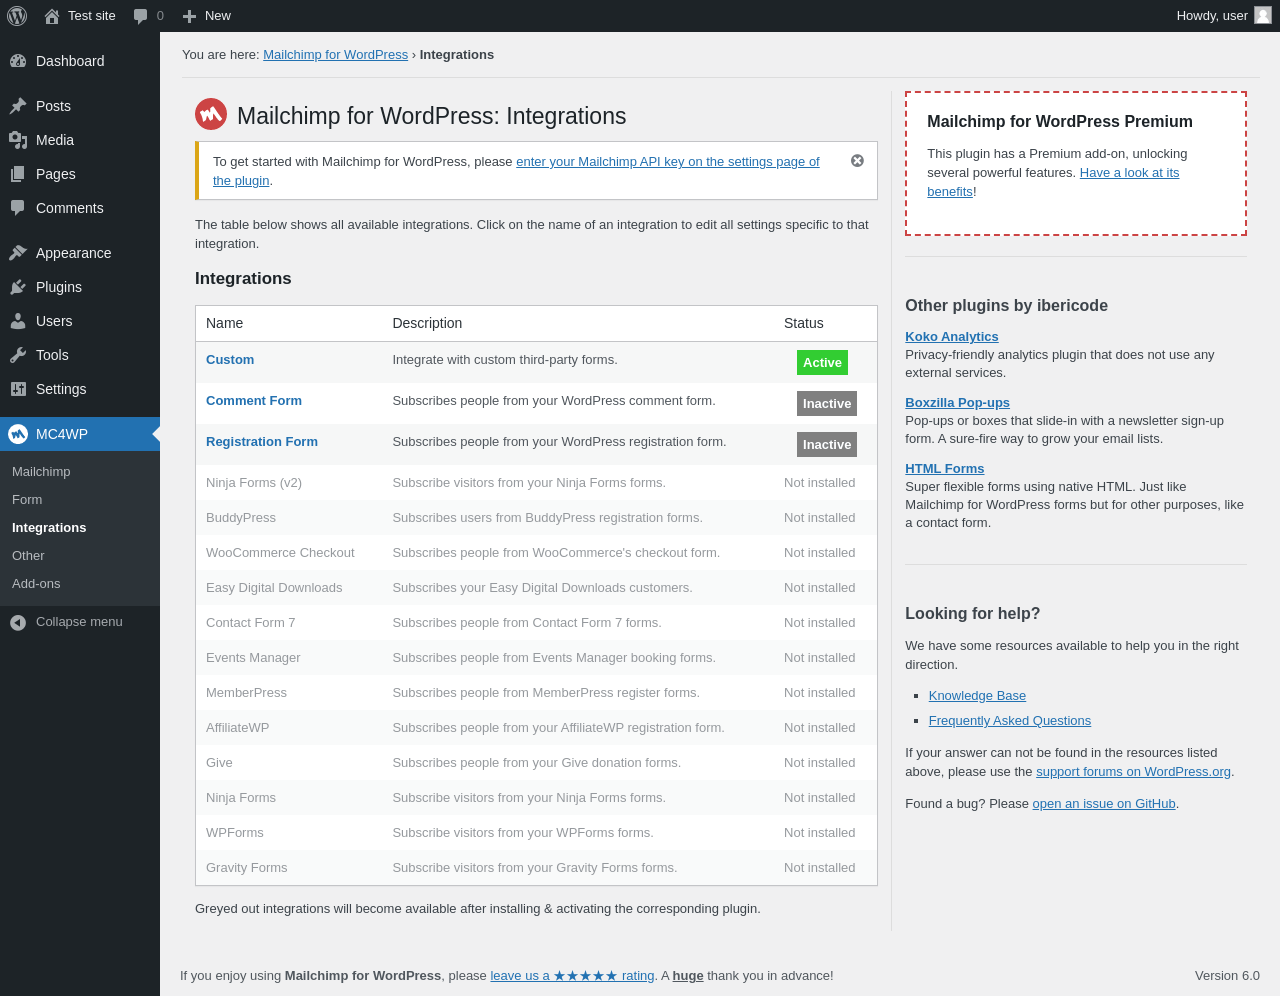Open the Media menu item
The height and width of the screenshot is (996, 1280).
pos(80,140)
